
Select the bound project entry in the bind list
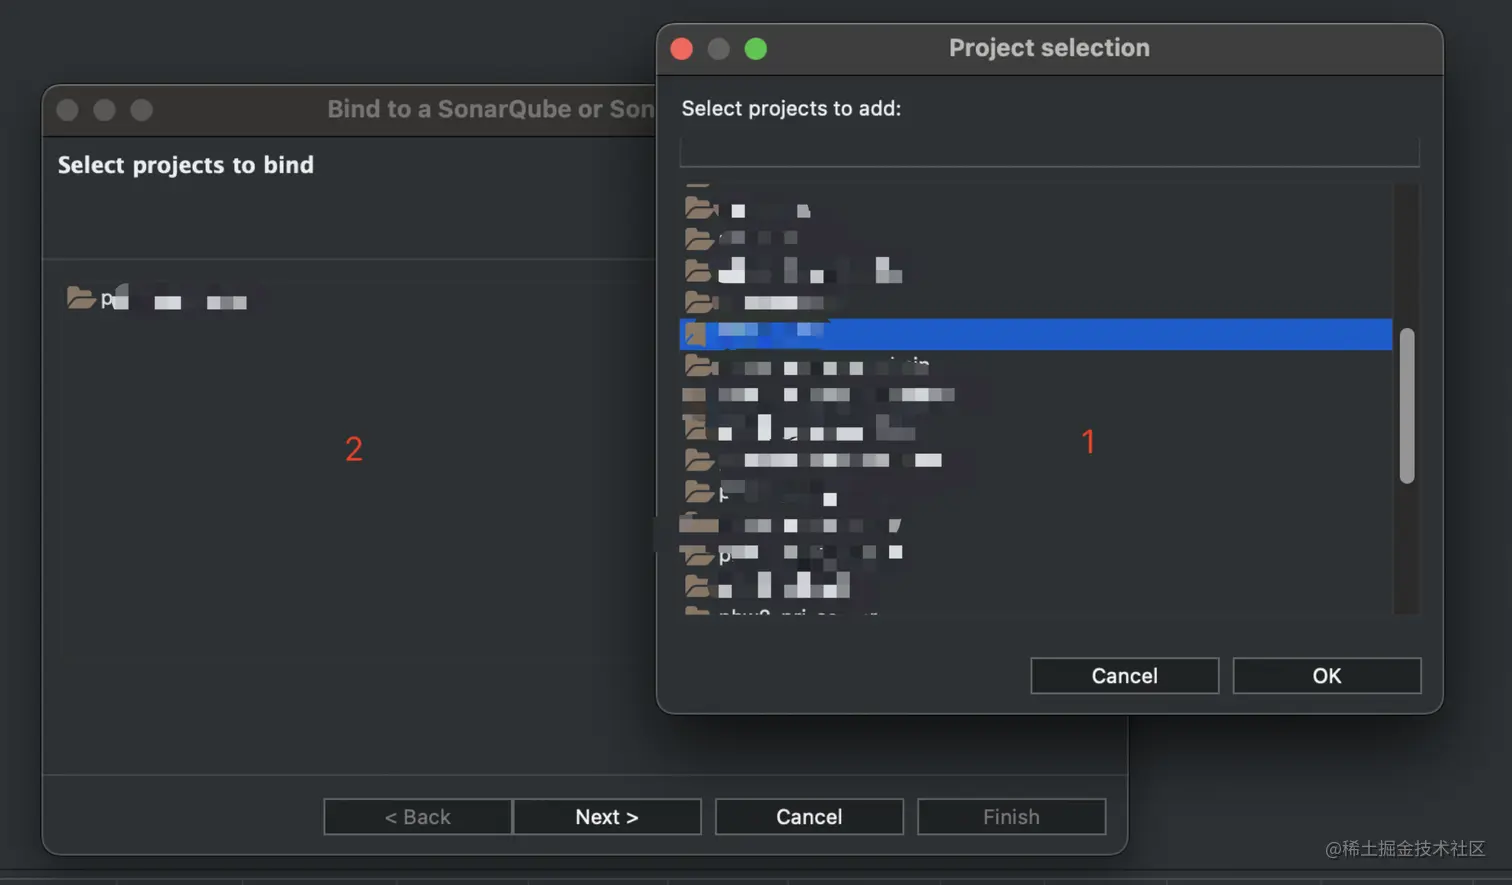tap(160, 299)
